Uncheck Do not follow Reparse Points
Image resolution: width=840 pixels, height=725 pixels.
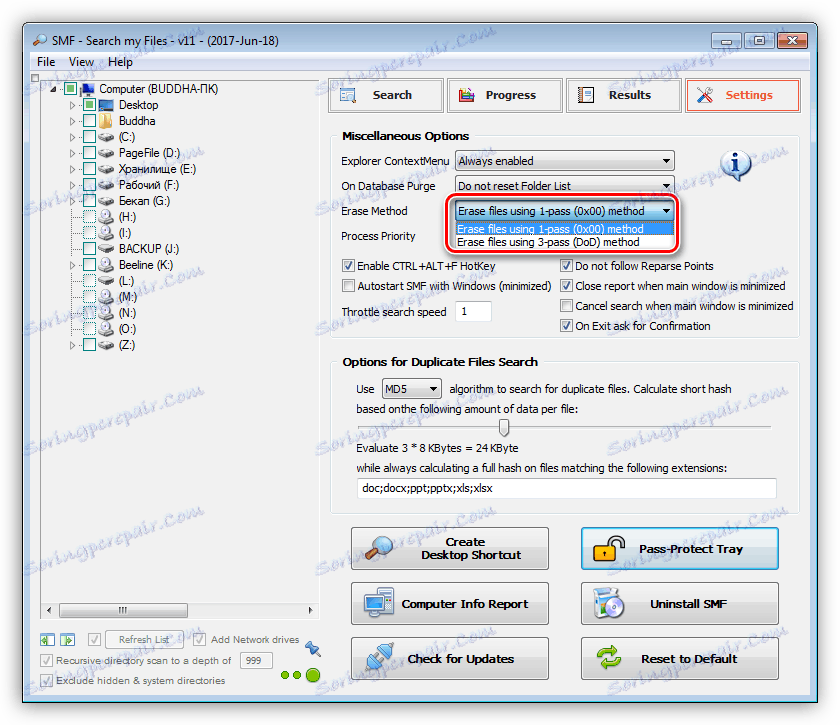(566, 266)
